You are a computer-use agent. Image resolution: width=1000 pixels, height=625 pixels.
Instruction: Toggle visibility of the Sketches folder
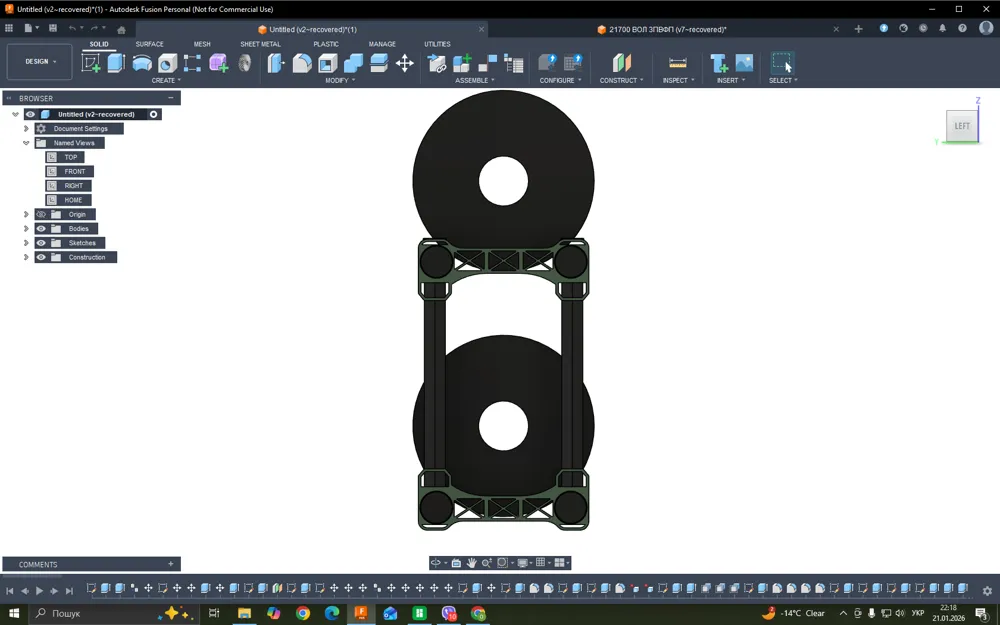(41, 243)
